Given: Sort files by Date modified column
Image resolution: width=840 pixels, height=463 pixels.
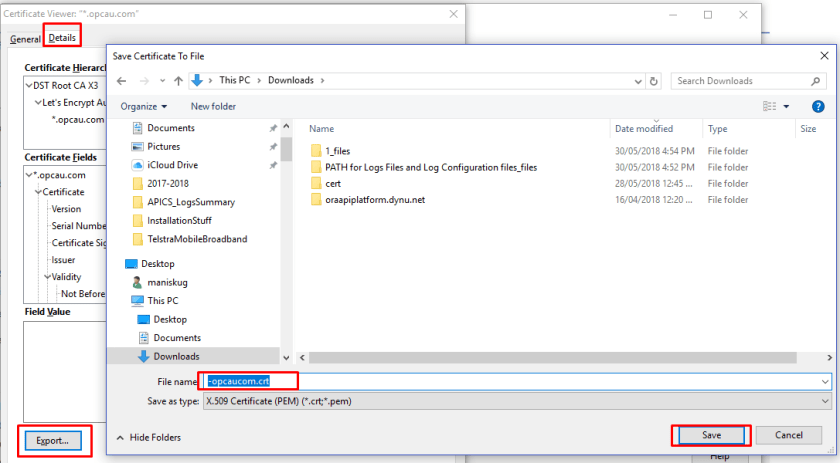Looking at the screenshot, I should click(643, 129).
